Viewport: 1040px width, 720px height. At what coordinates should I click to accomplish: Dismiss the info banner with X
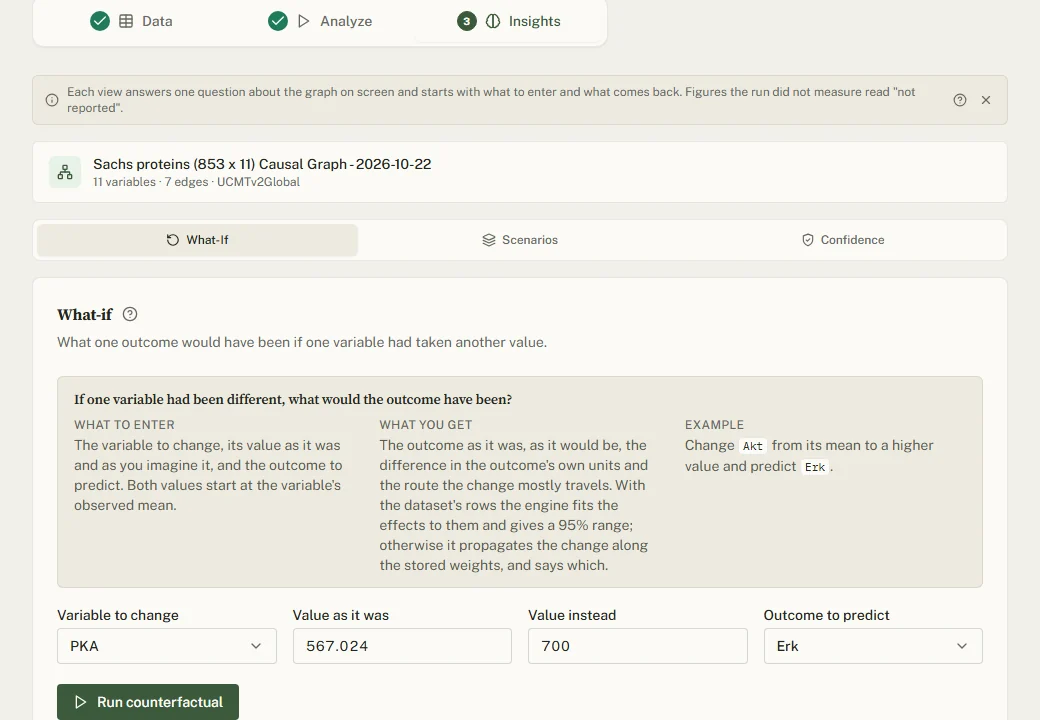coord(986,100)
